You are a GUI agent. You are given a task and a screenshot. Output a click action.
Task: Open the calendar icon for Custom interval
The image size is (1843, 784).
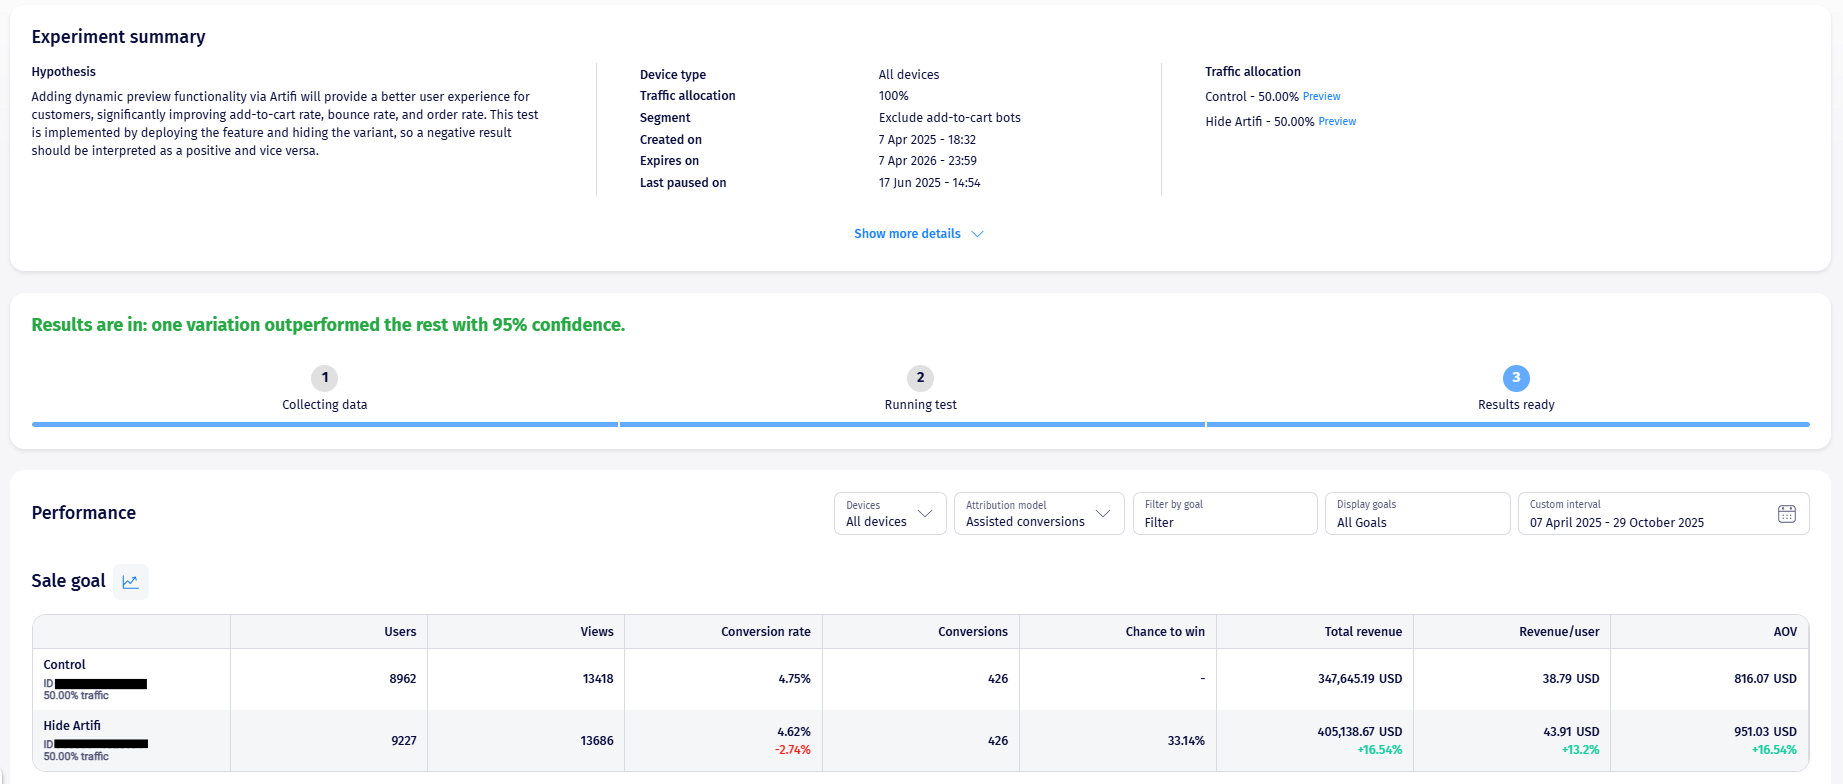coord(1787,514)
